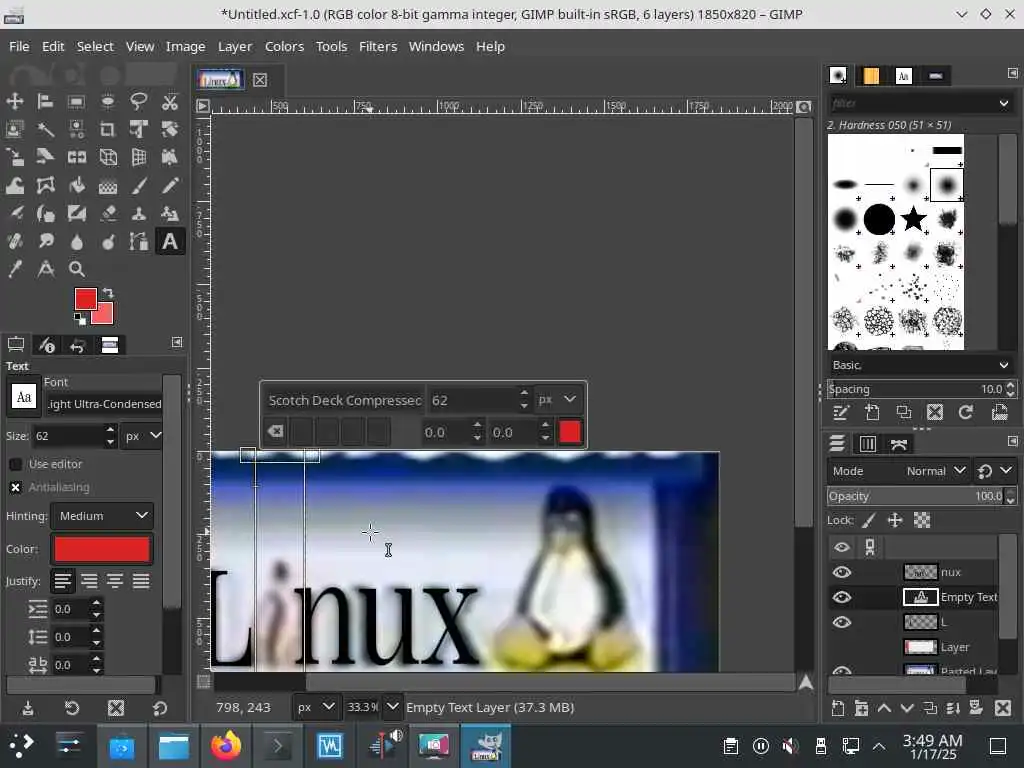Select the Gradient tool

click(x=108, y=185)
